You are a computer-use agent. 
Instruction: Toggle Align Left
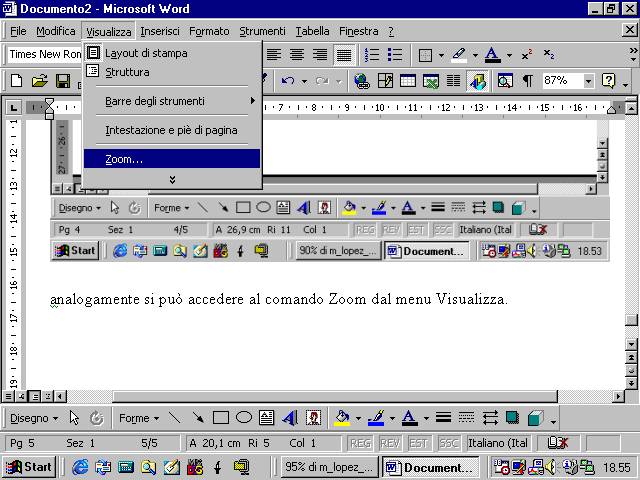[274, 55]
